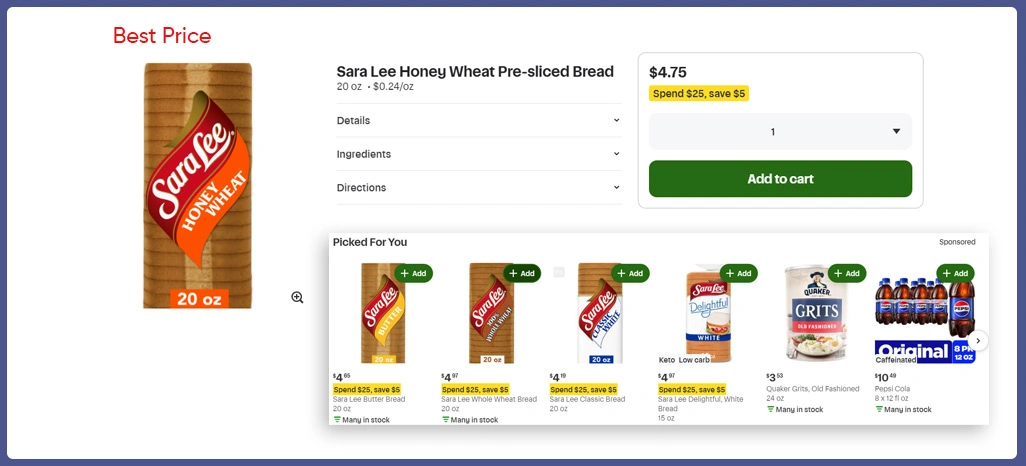Screen dimensions: 1026x466
Task: Add Sara Lee Whole Wheat Bread to cart
Action: point(521,273)
